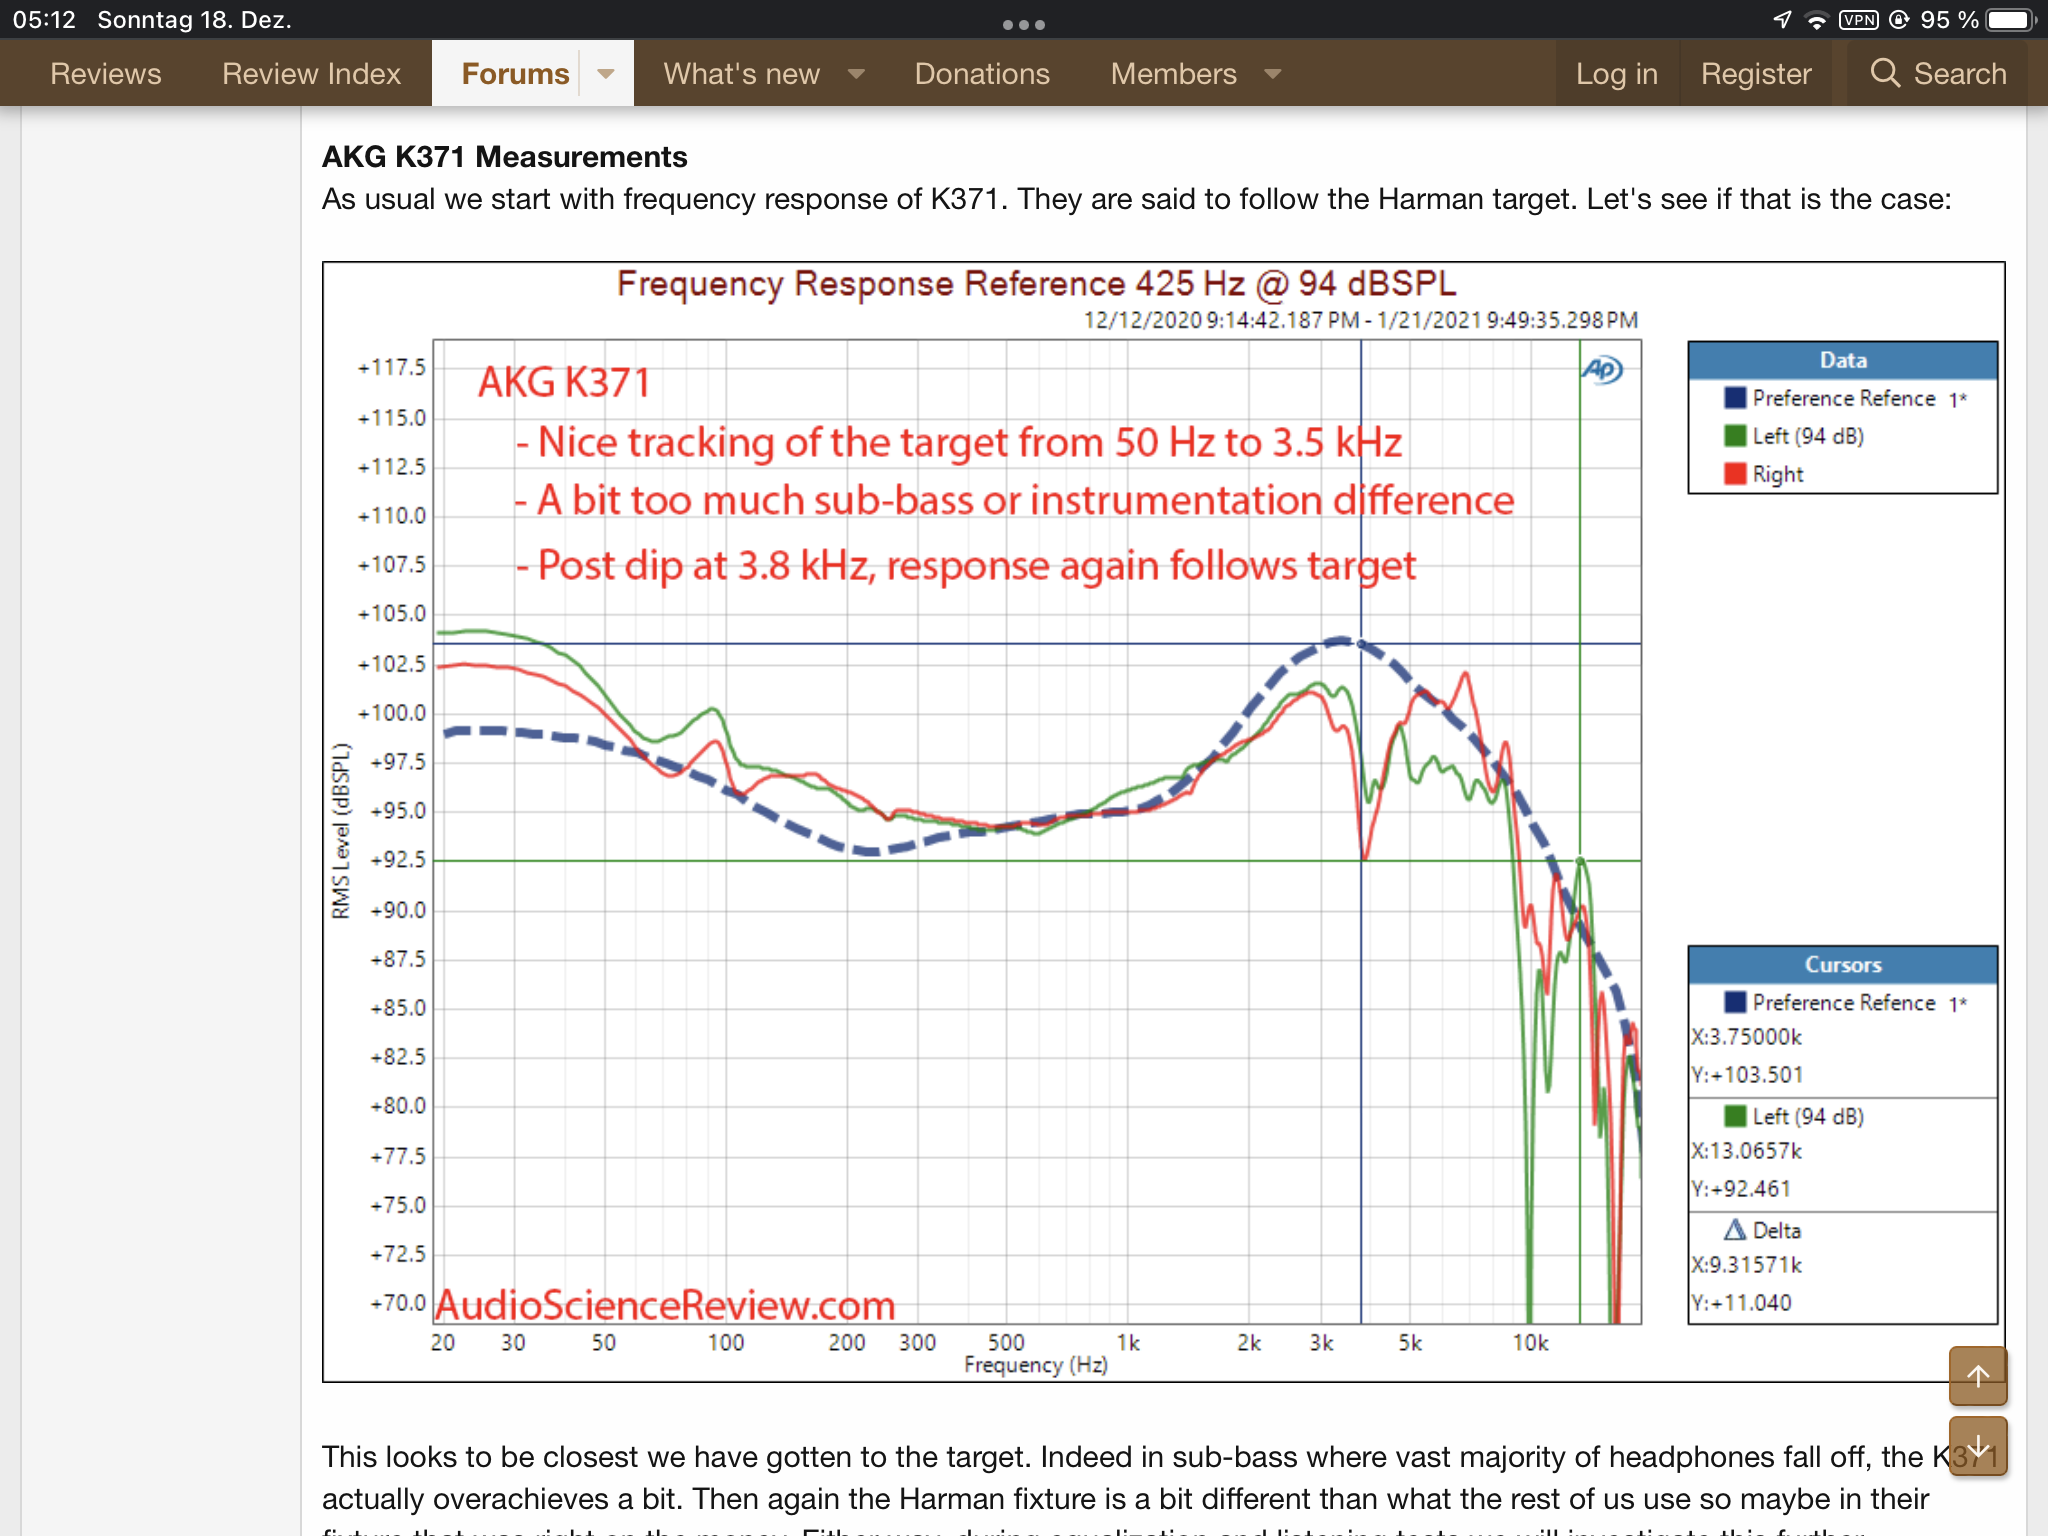Tap the scroll-to-top arrow button
Viewport: 2048px width, 1536px height.
[x=1978, y=1376]
